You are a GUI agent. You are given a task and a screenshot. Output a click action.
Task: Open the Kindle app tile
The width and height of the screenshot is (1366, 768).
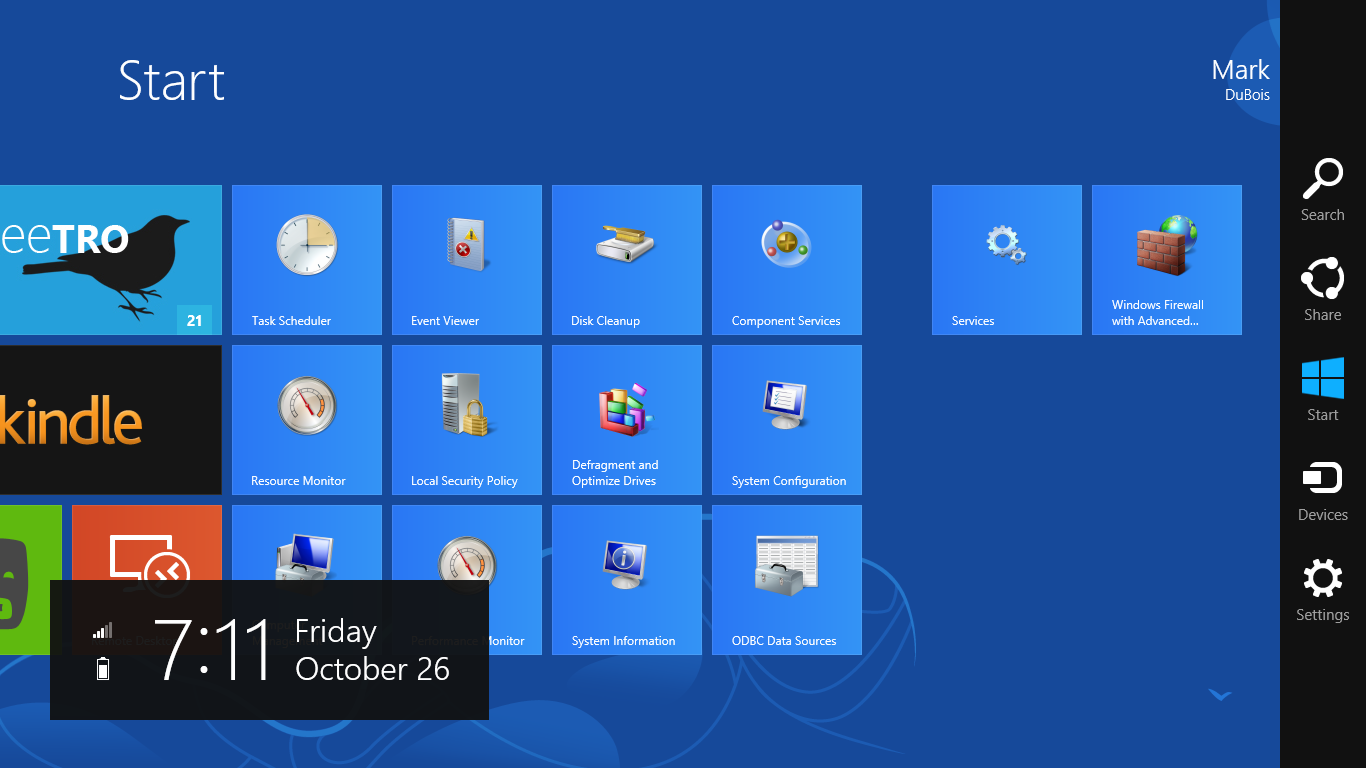111,420
